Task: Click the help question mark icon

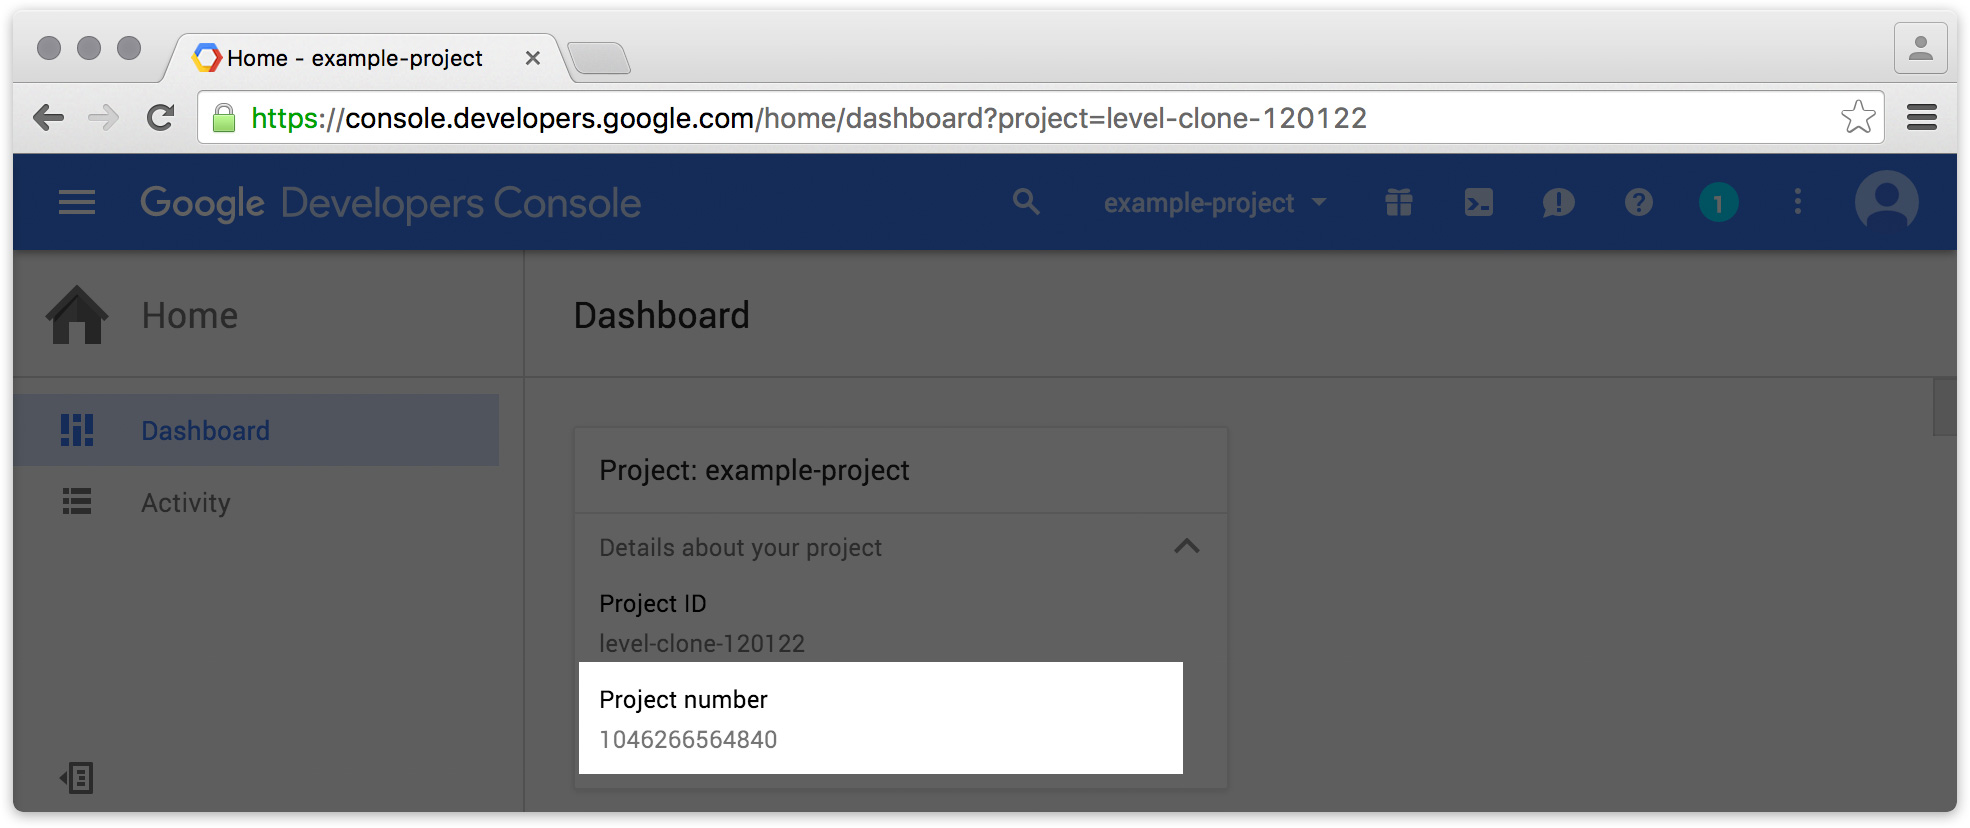Action: click(1638, 203)
